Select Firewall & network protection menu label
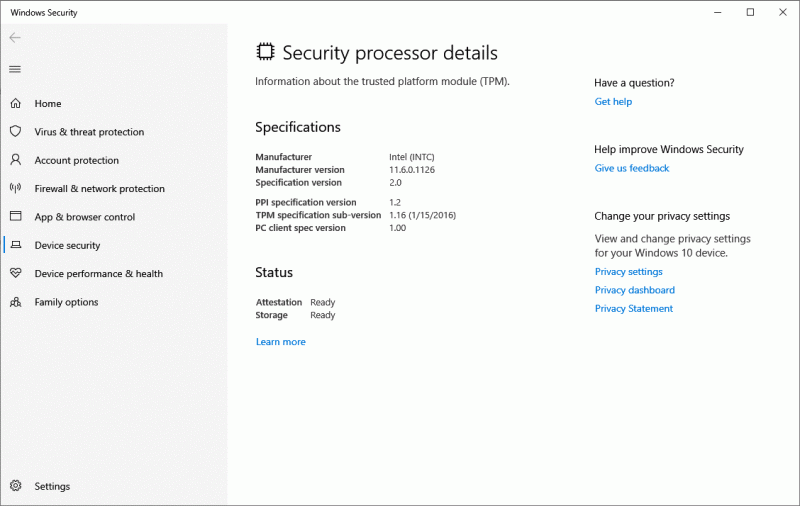800x506 pixels. point(99,189)
